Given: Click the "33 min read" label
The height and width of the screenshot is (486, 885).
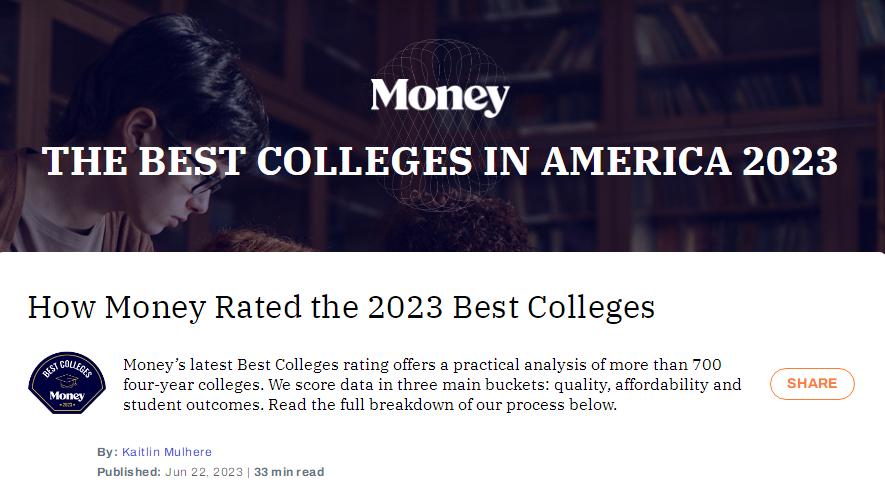Looking at the screenshot, I should (289, 471).
